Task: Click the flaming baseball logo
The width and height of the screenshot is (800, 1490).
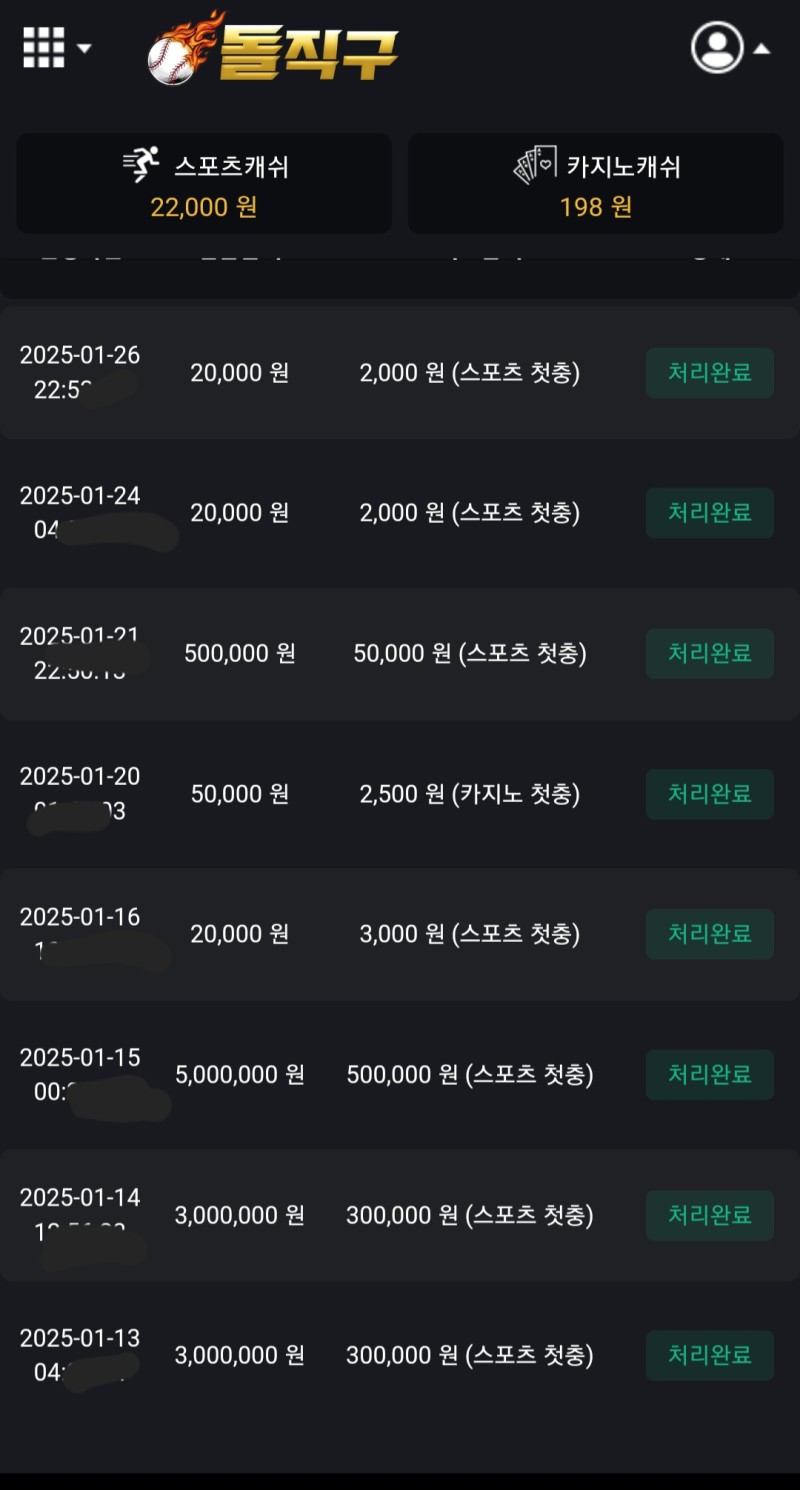Action: (174, 52)
